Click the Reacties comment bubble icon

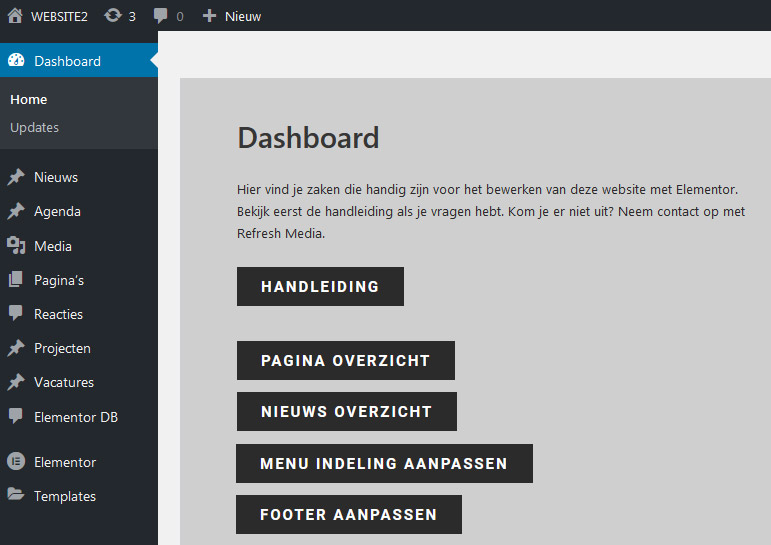[16, 314]
